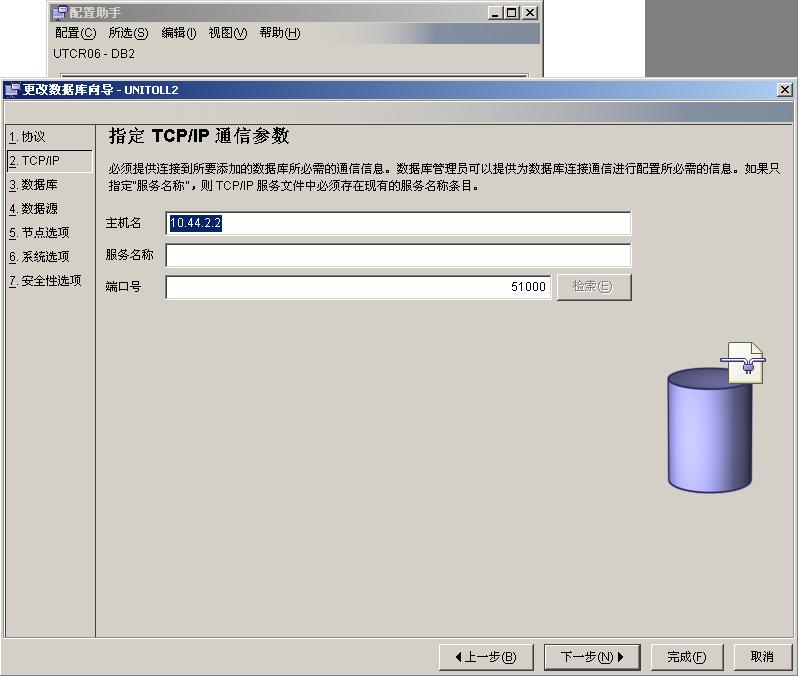Maximize the 配置助手 window
The height and width of the screenshot is (676, 800).
pyautogui.click(x=512, y=13)
